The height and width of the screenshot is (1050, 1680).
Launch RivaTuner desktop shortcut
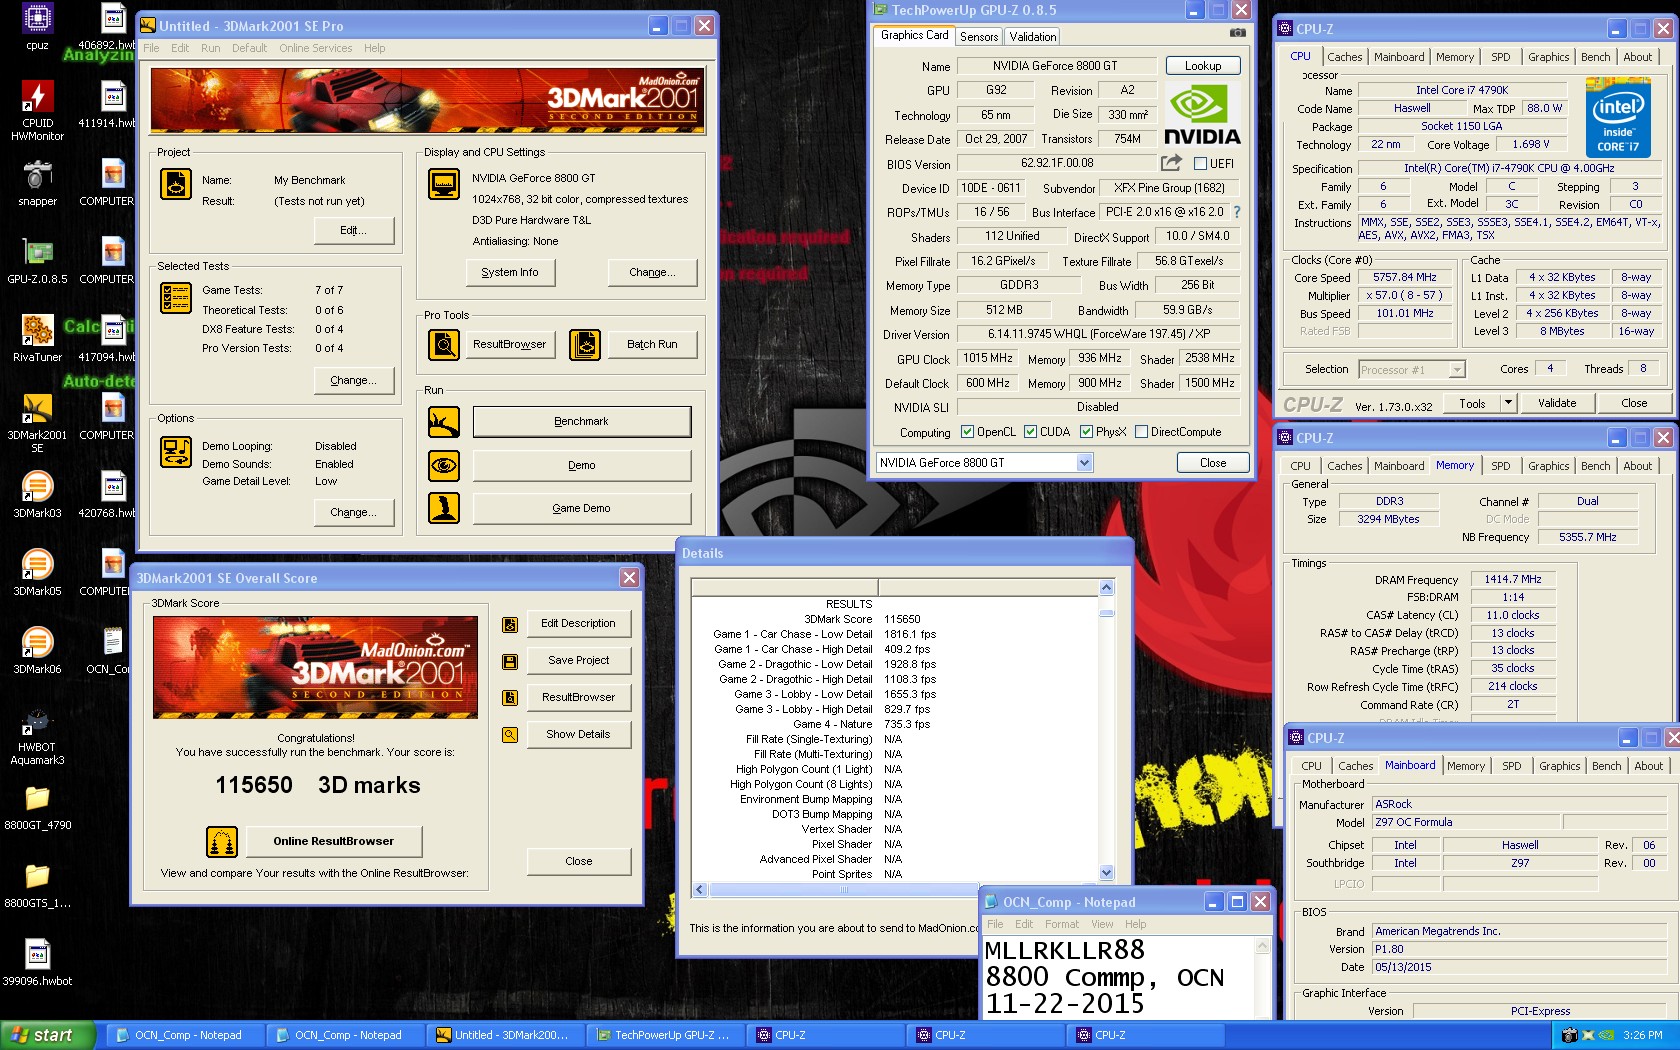37,339
